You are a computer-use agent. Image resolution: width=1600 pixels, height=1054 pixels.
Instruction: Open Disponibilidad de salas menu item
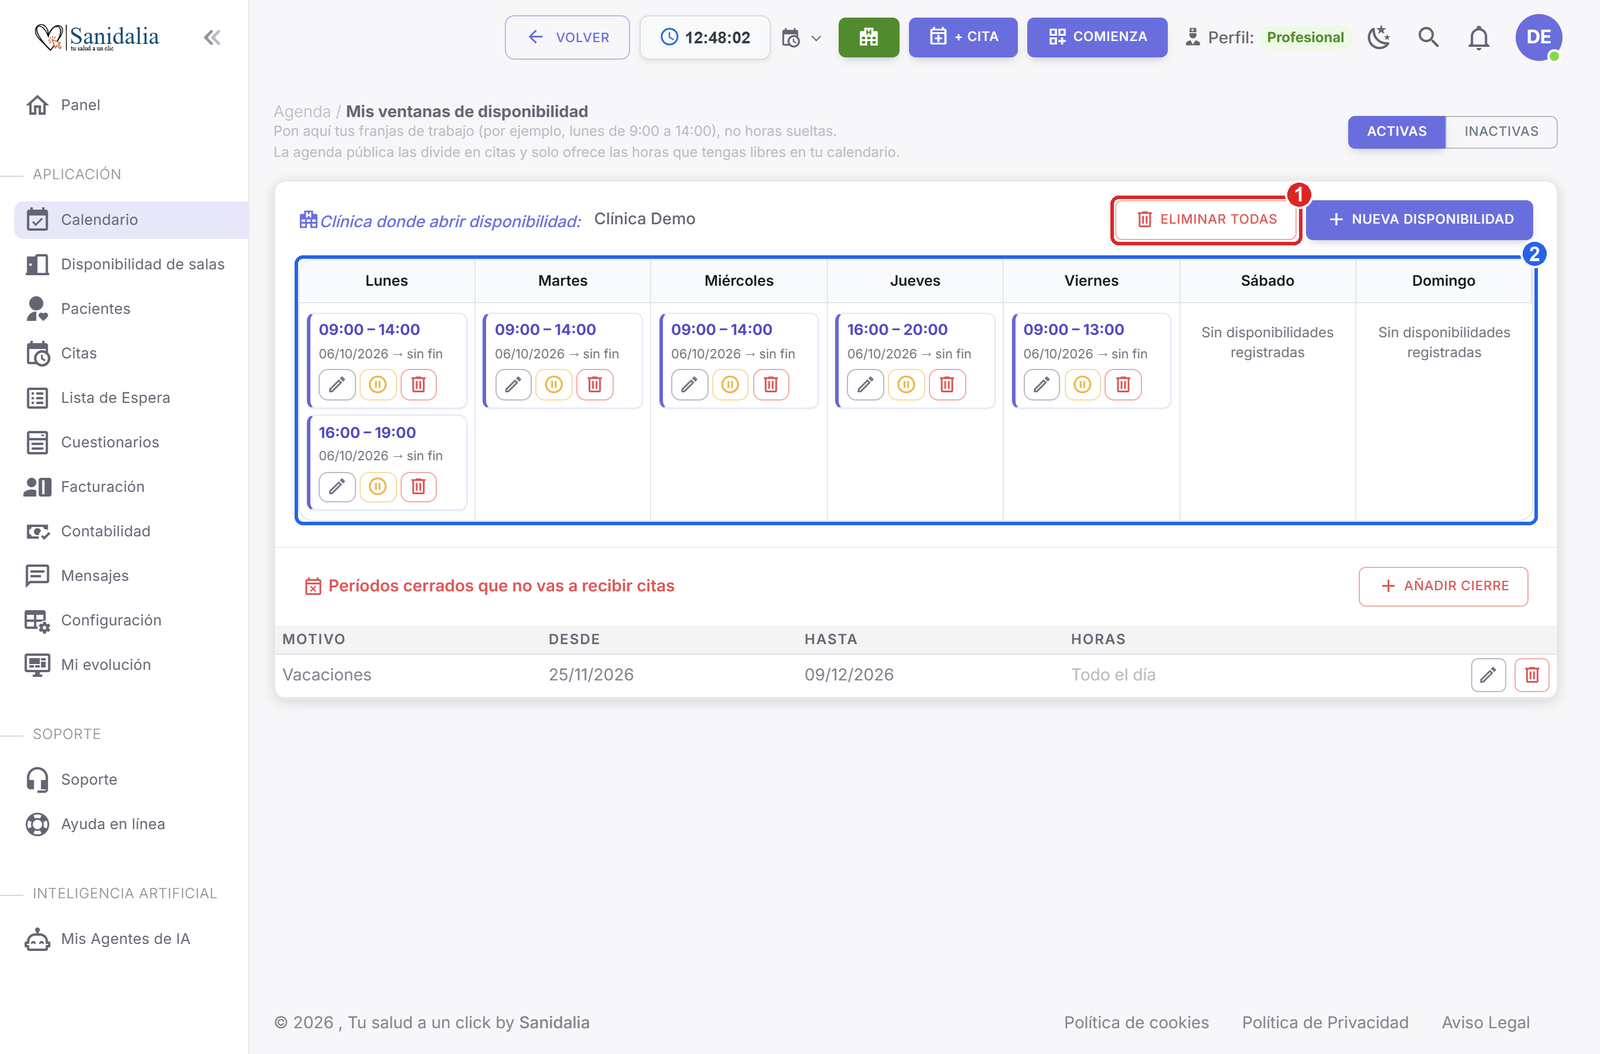(x=131, y=265)
